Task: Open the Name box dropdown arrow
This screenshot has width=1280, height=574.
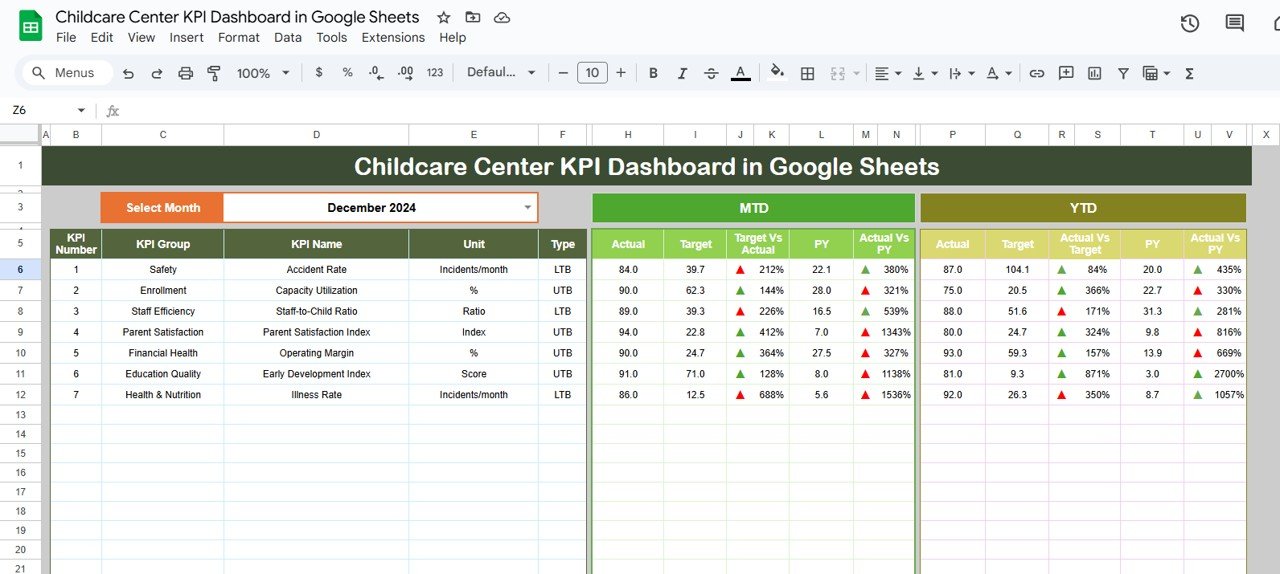Action: click(81, 111)
